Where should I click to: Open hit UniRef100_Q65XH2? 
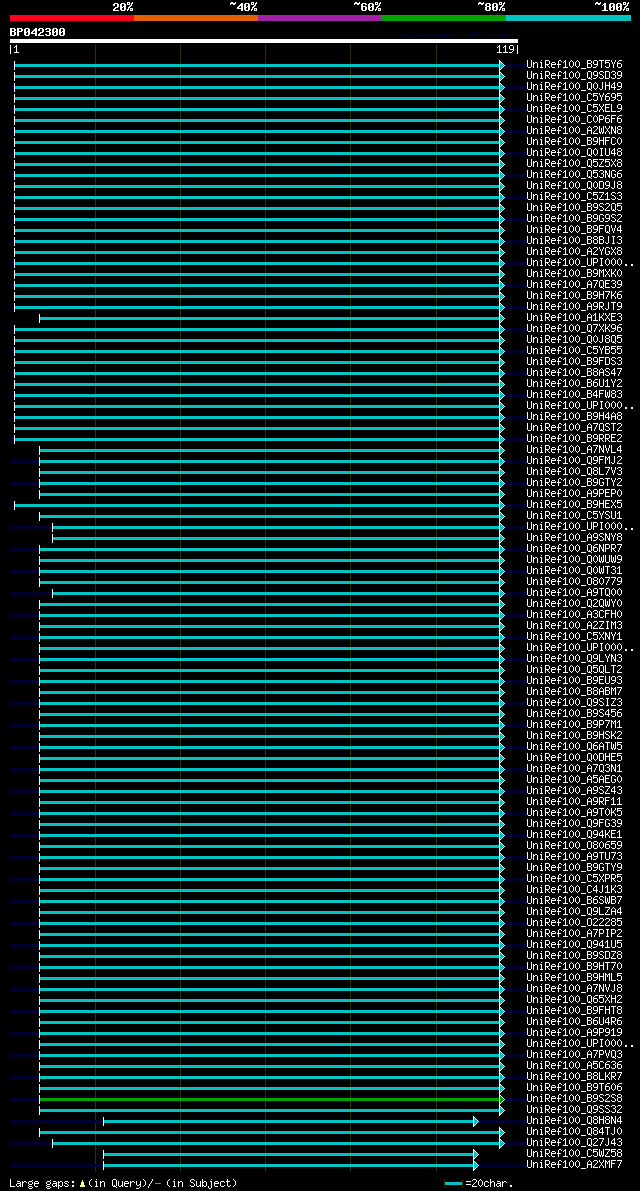pyautogui.click(x=574, y=1000)
